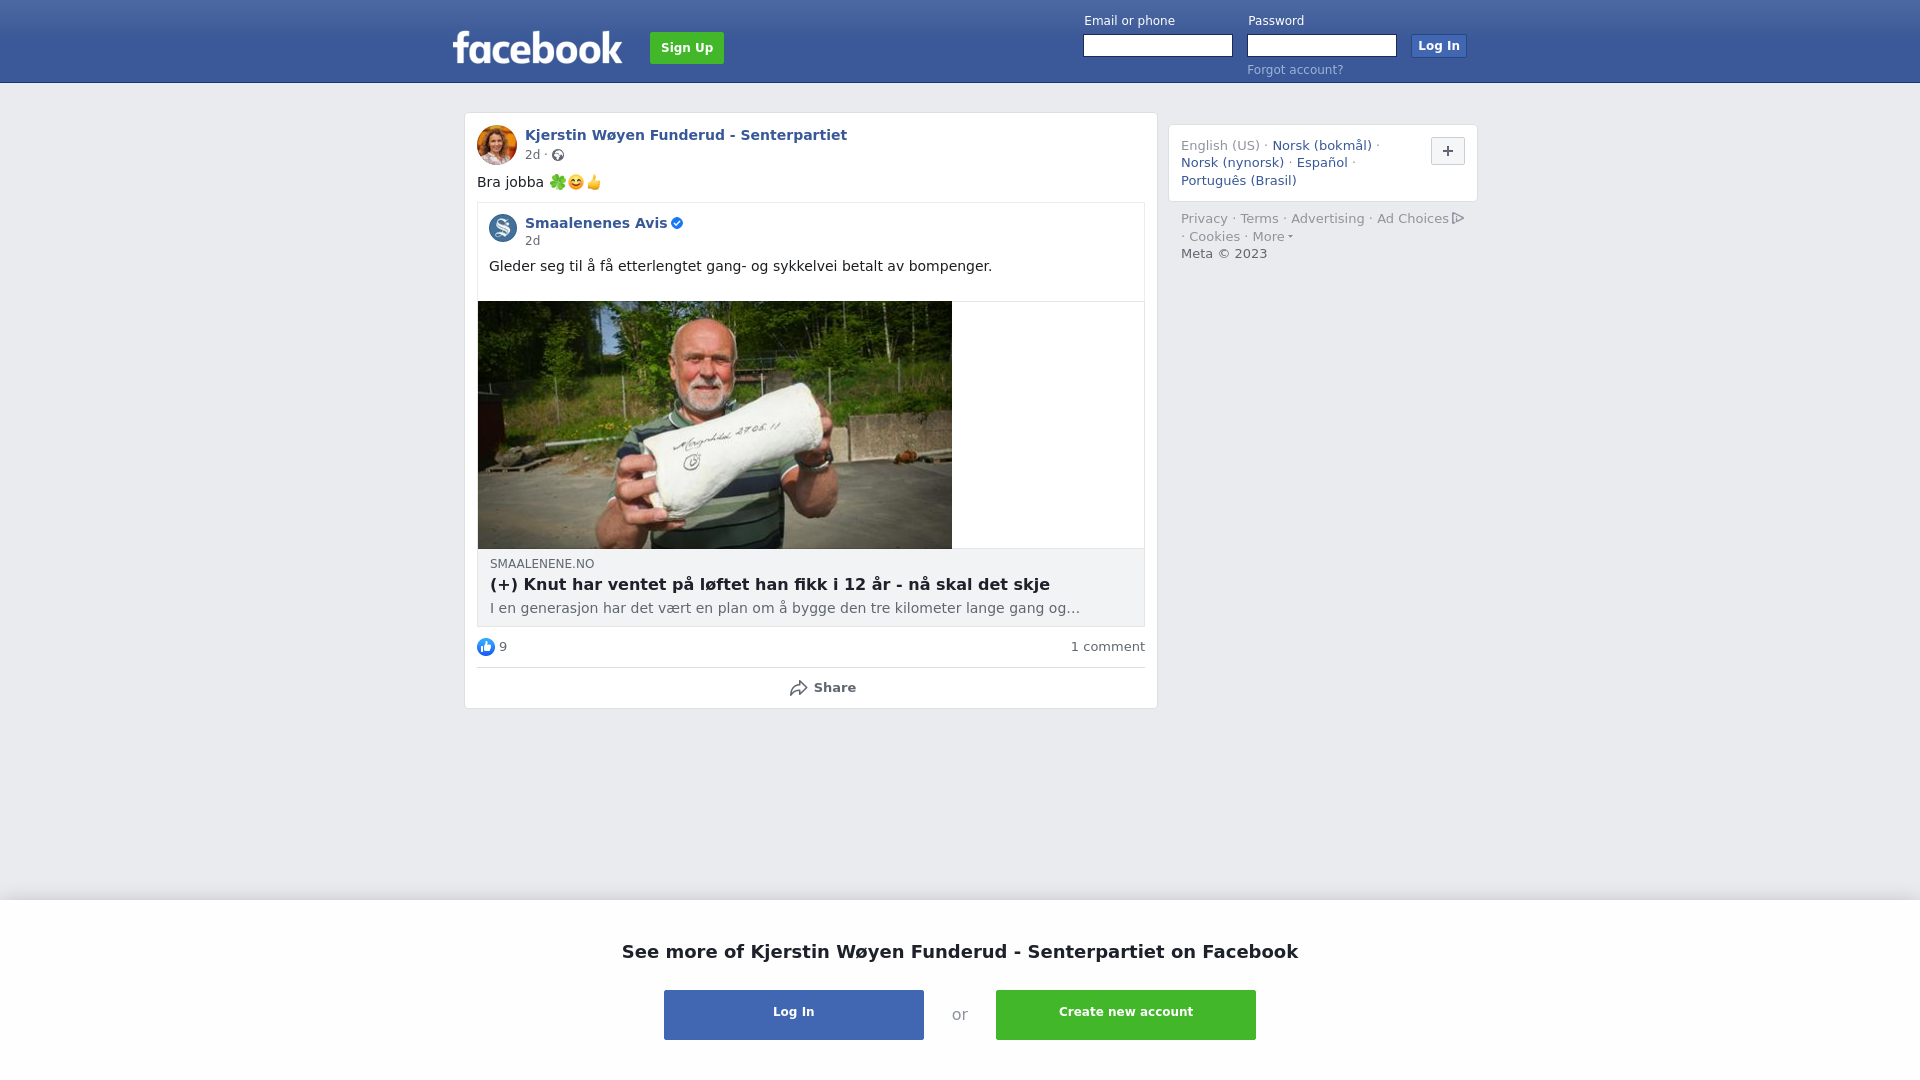Expand the More footer dropdown
This screenshot has height=1080, width=1920.
[1273, 237]
